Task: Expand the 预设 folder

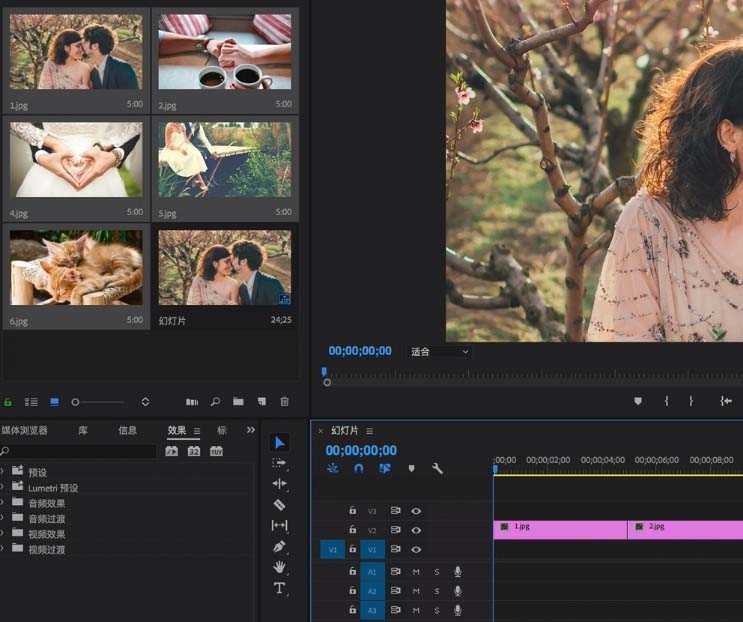Action: pos(2,472)
